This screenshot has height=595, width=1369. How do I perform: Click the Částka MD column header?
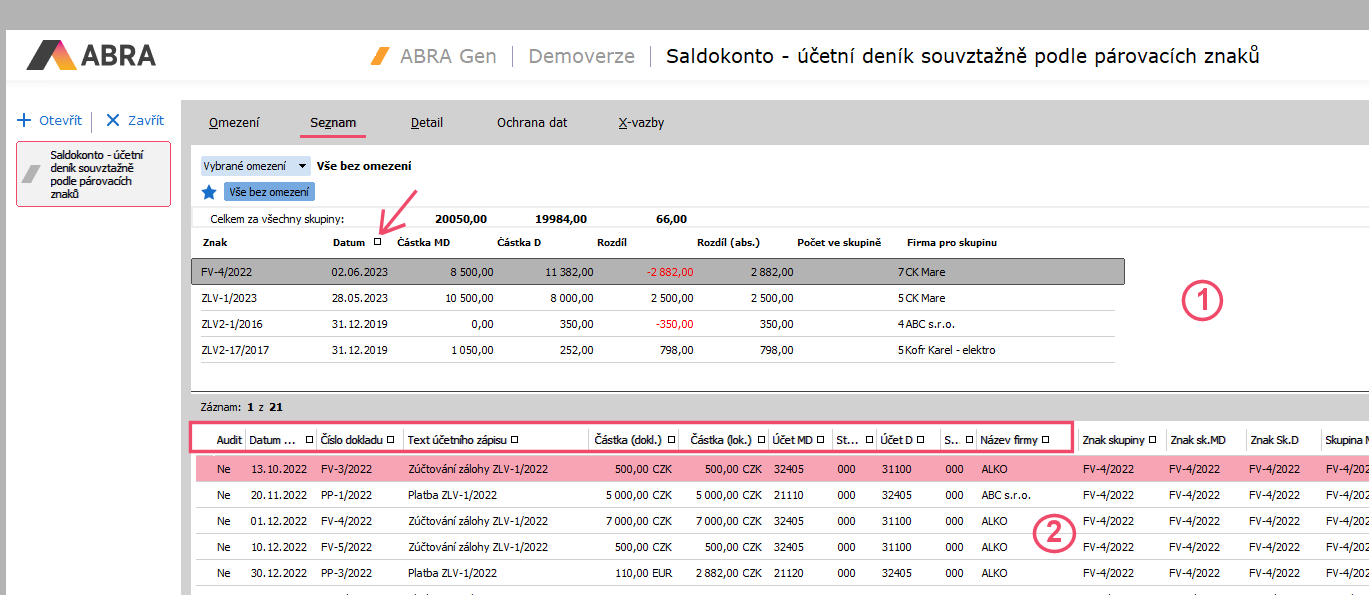pos(423,242)
